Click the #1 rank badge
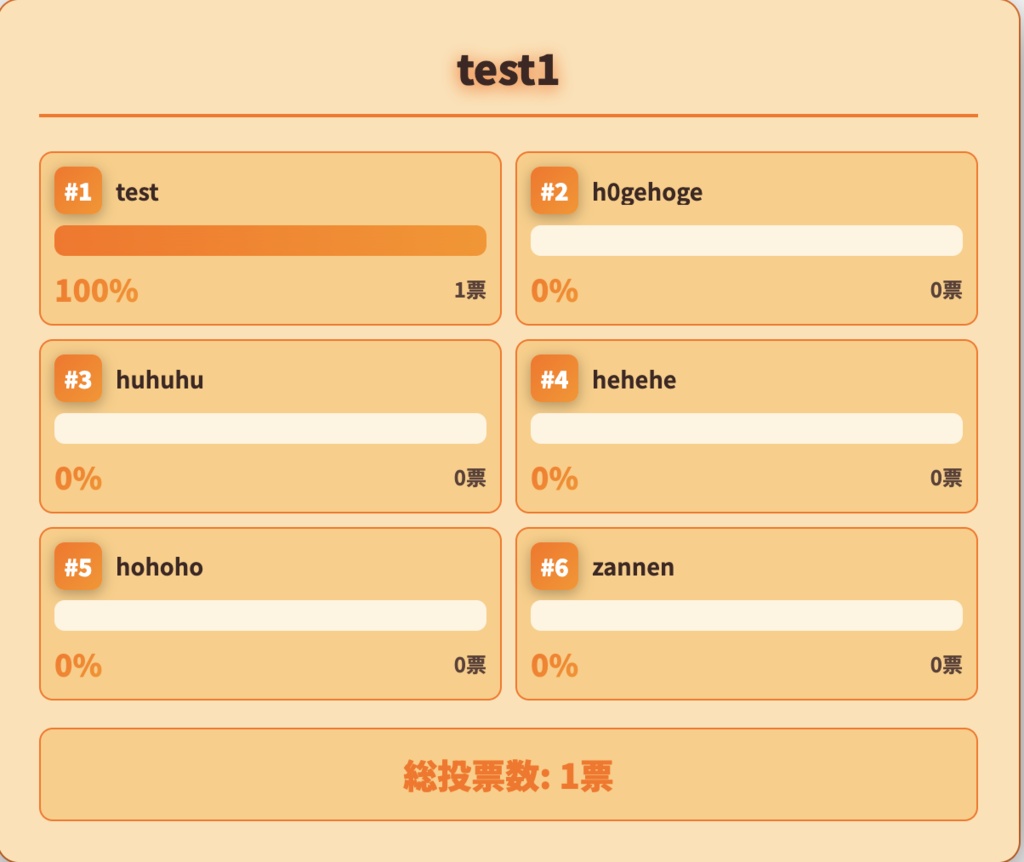The width and height of the screenshot is (1024, 862). coord(78,191)
